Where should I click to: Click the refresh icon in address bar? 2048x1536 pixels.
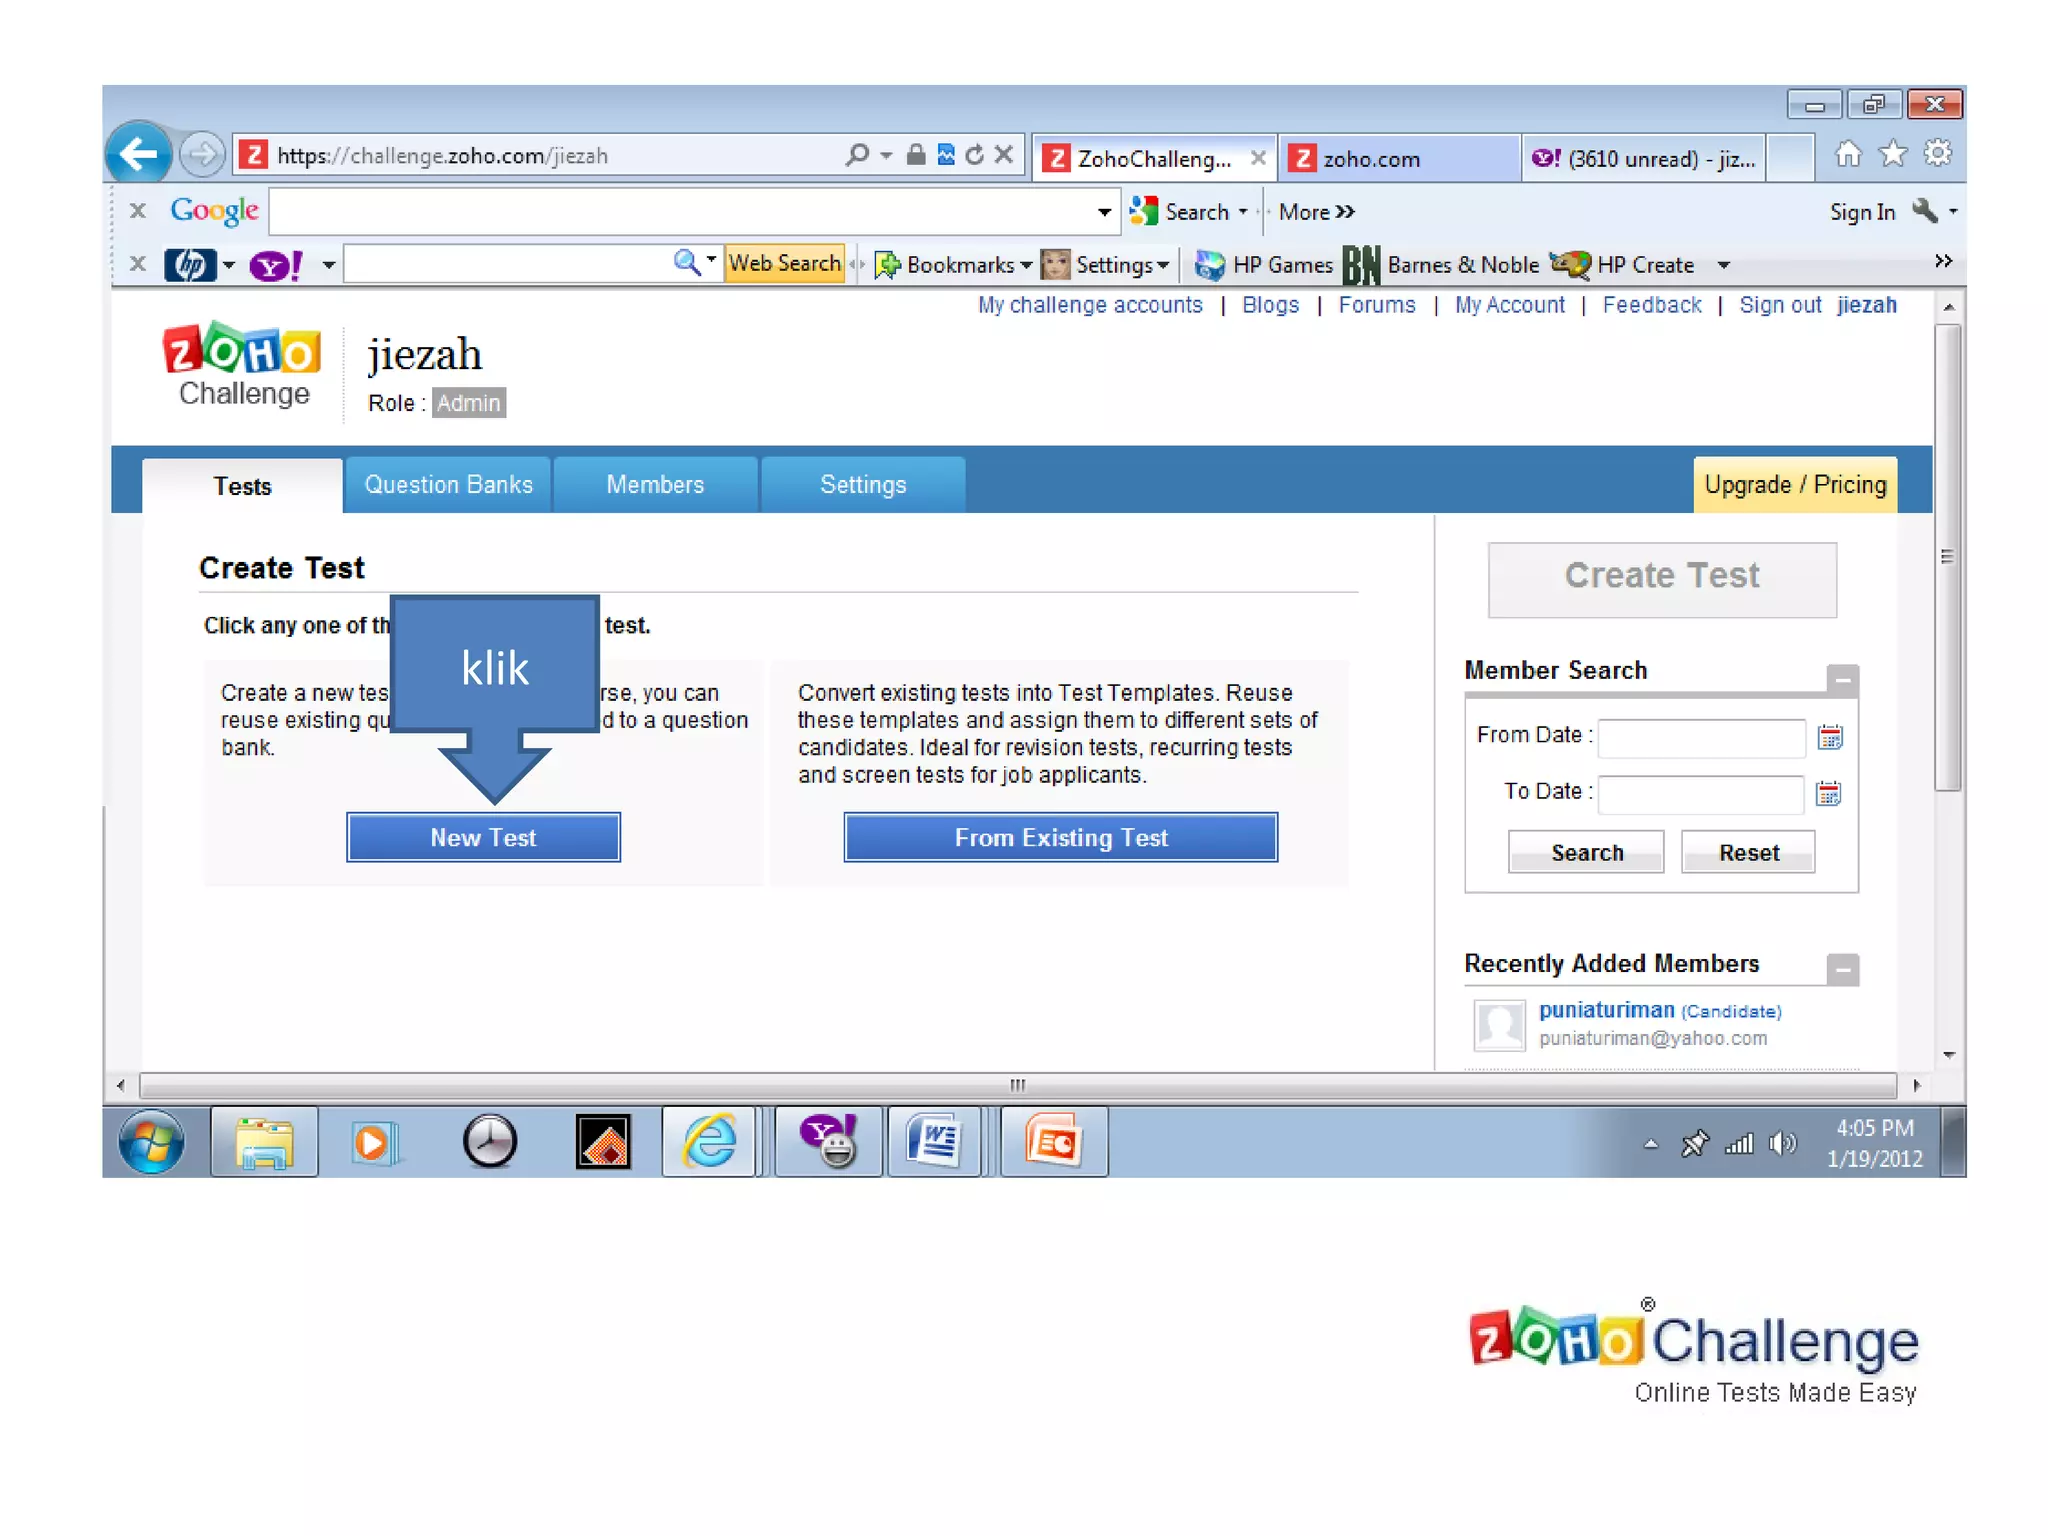click(974, 155)
